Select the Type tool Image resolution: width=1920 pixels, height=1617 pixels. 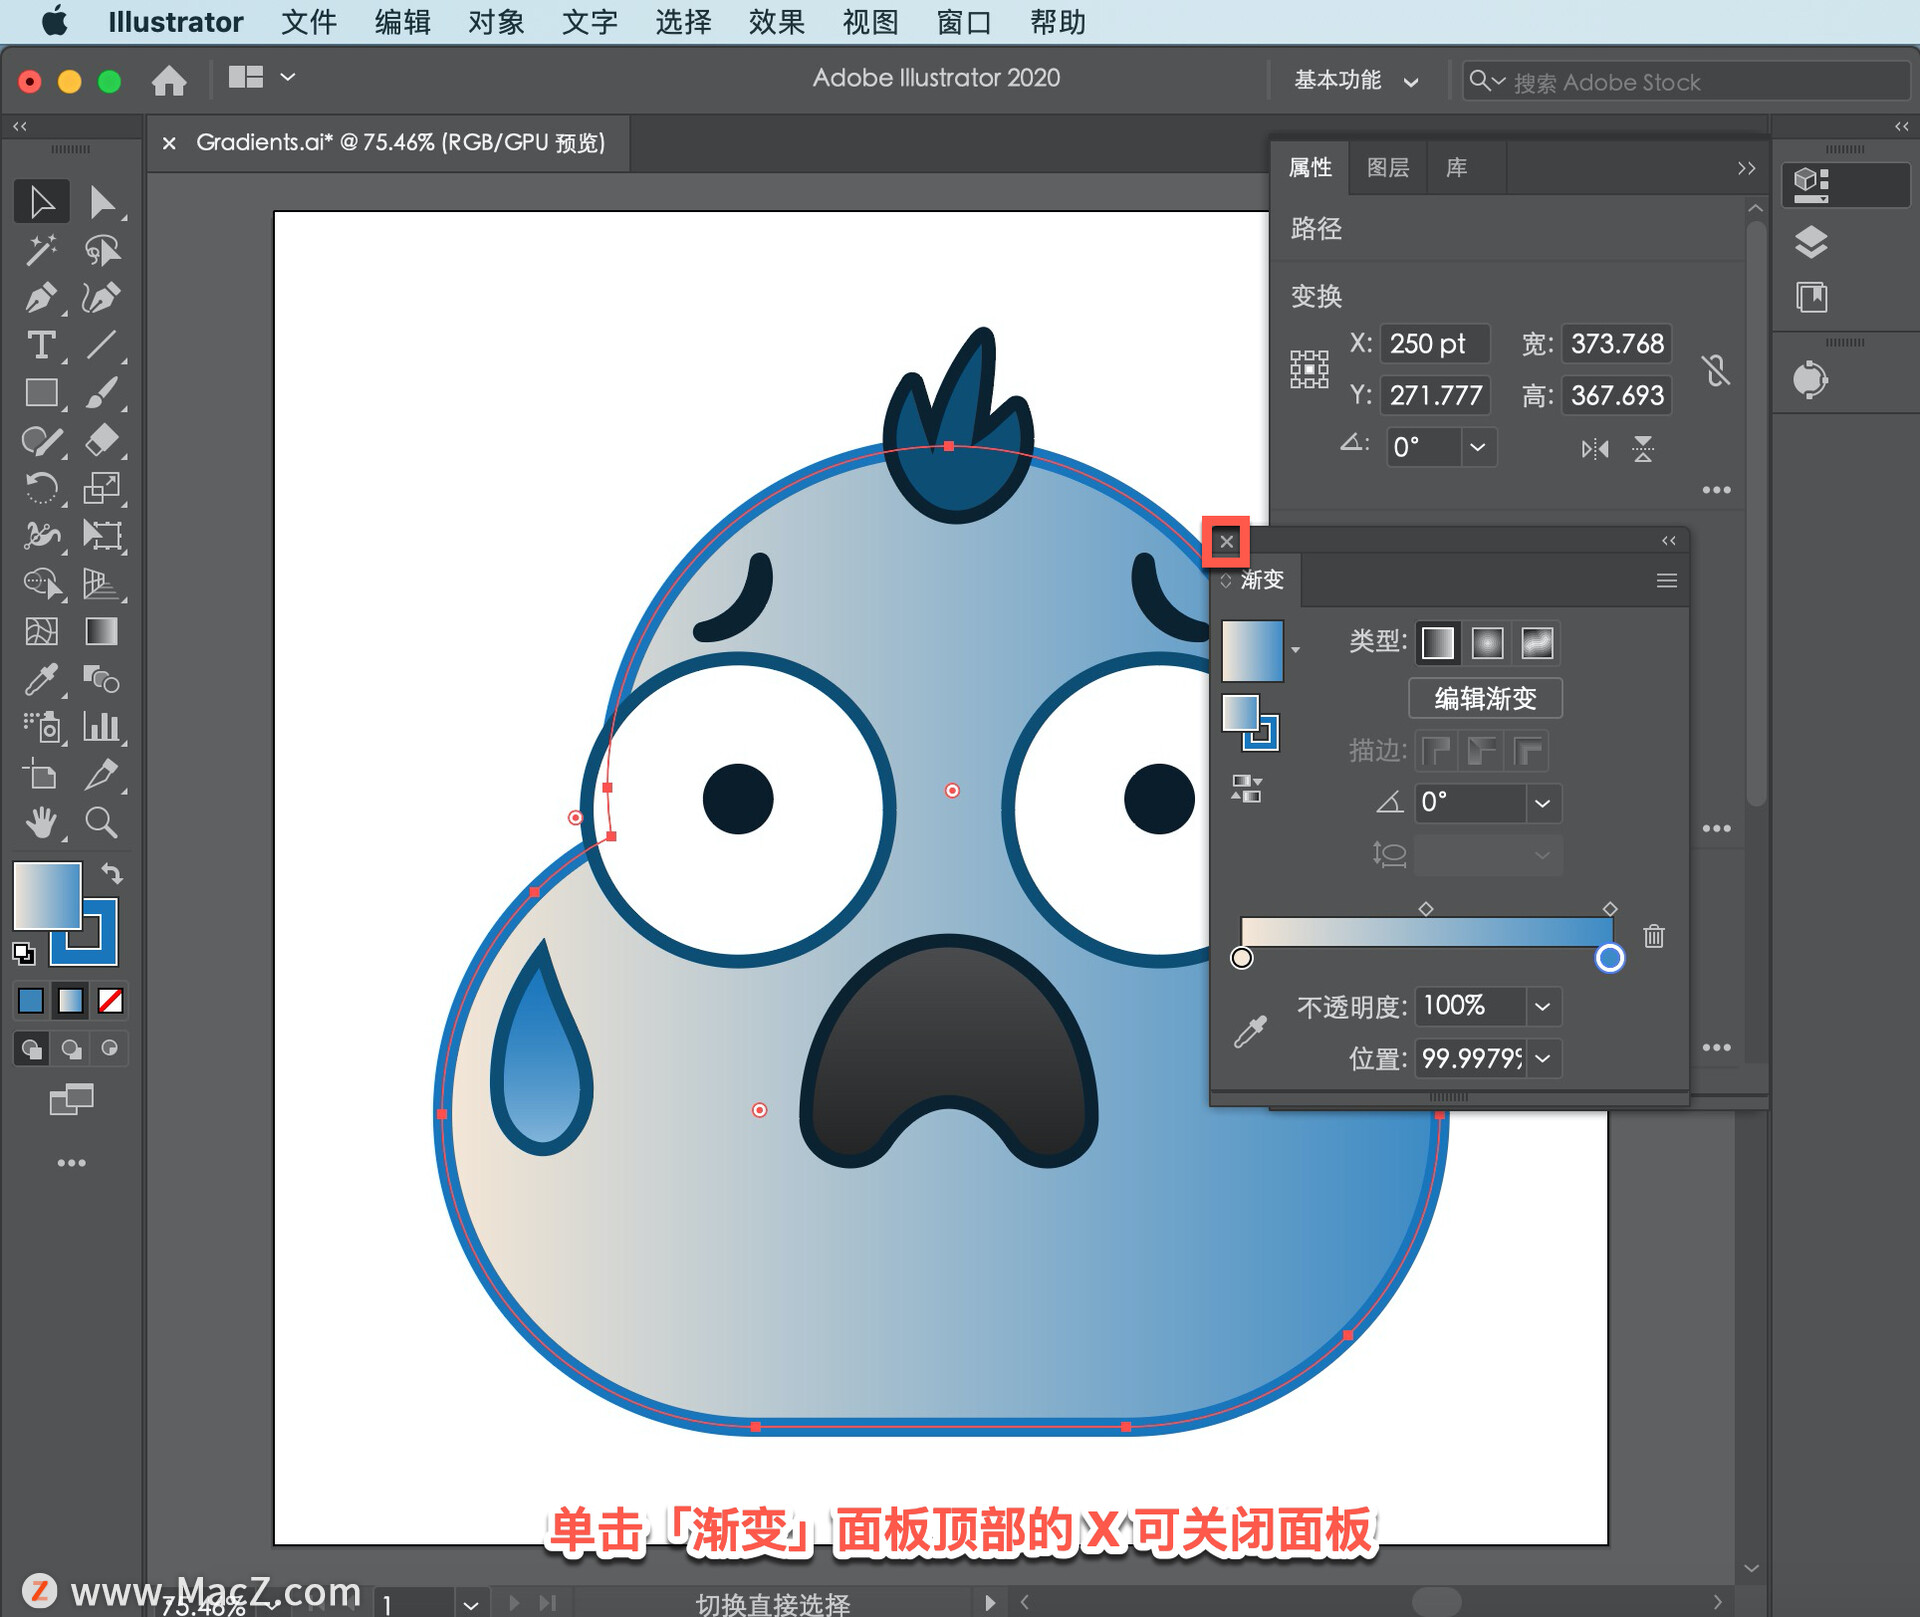(x=40, y=346)
